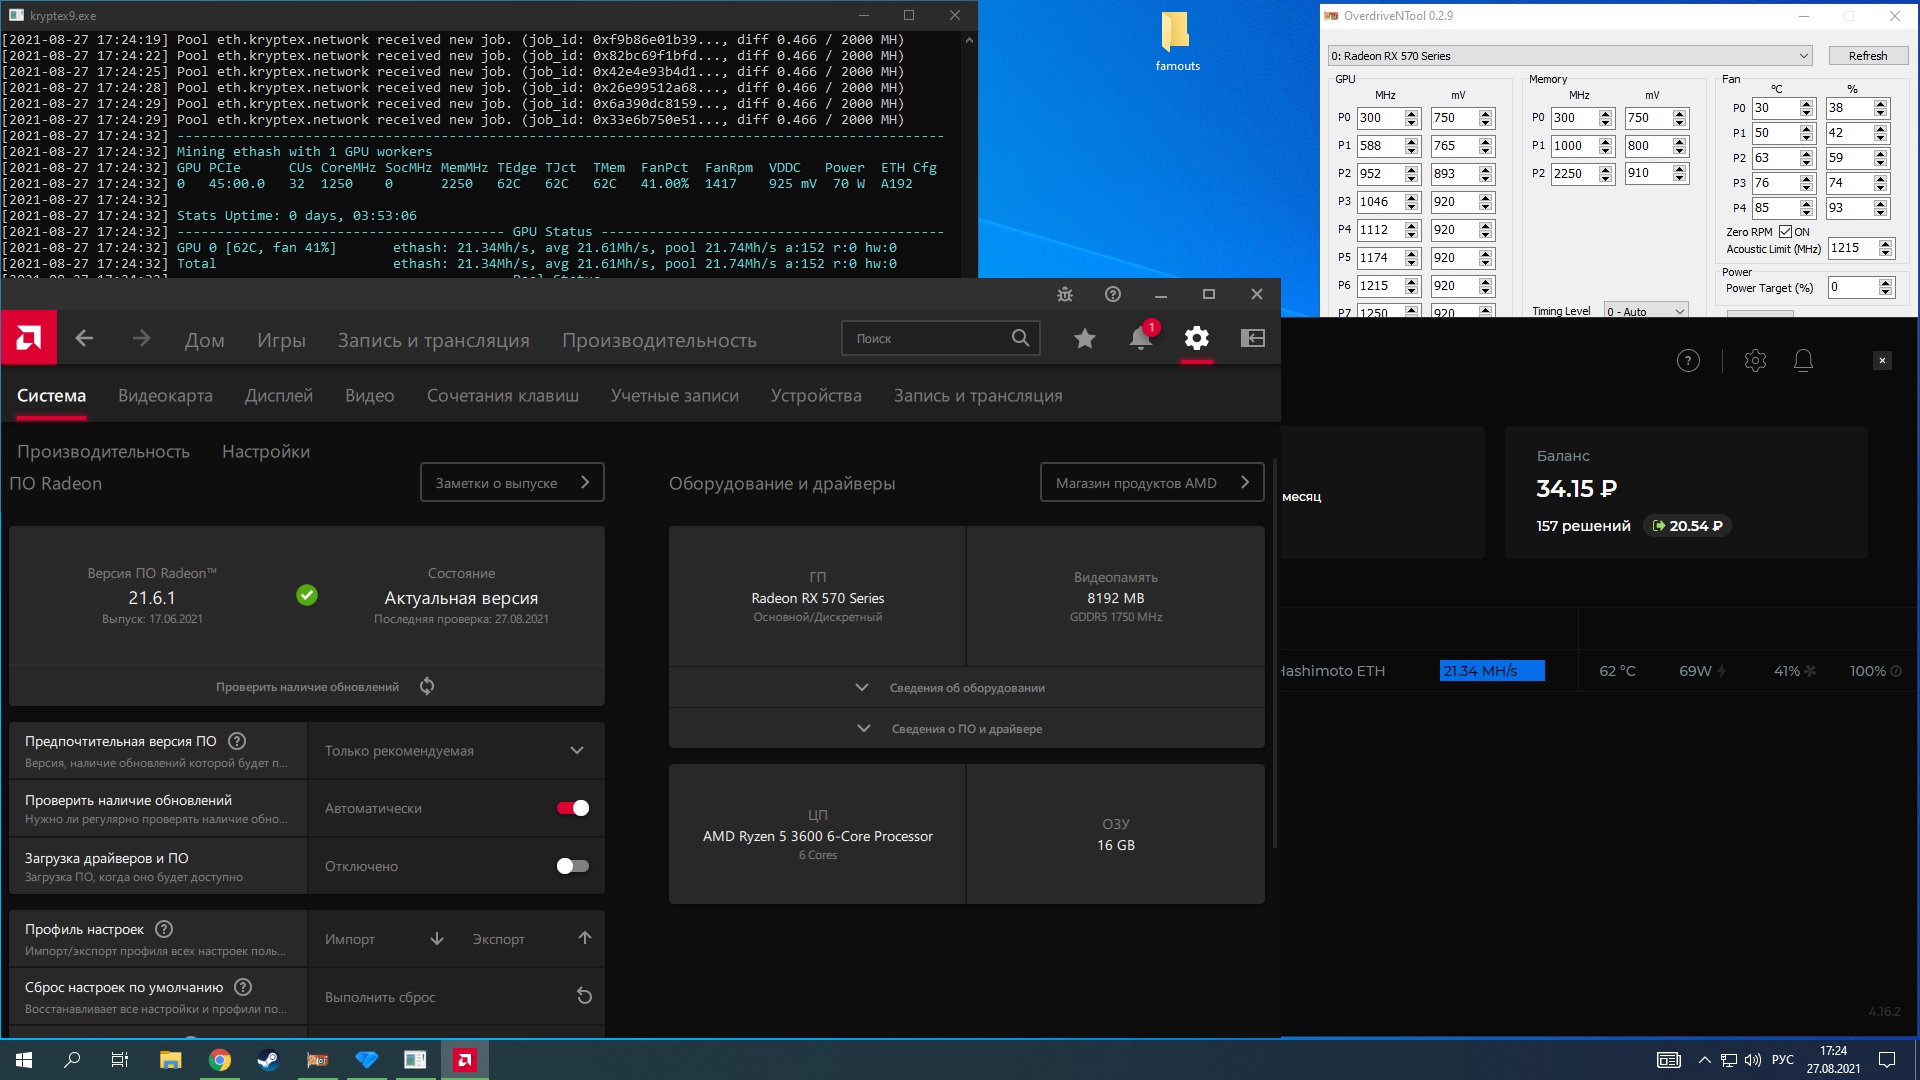This screenshot has height=1080, width=1920.
Task: Go back with the left arrow
Action: (x=85, y=339)
